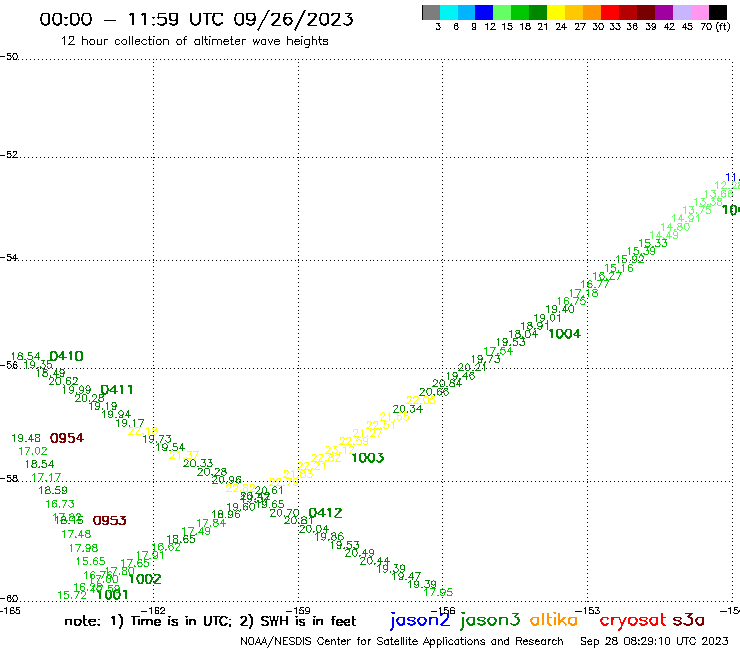The image size is (740, 650).
Task: Select the wave height value 18.59
Action: coord(53,490)
